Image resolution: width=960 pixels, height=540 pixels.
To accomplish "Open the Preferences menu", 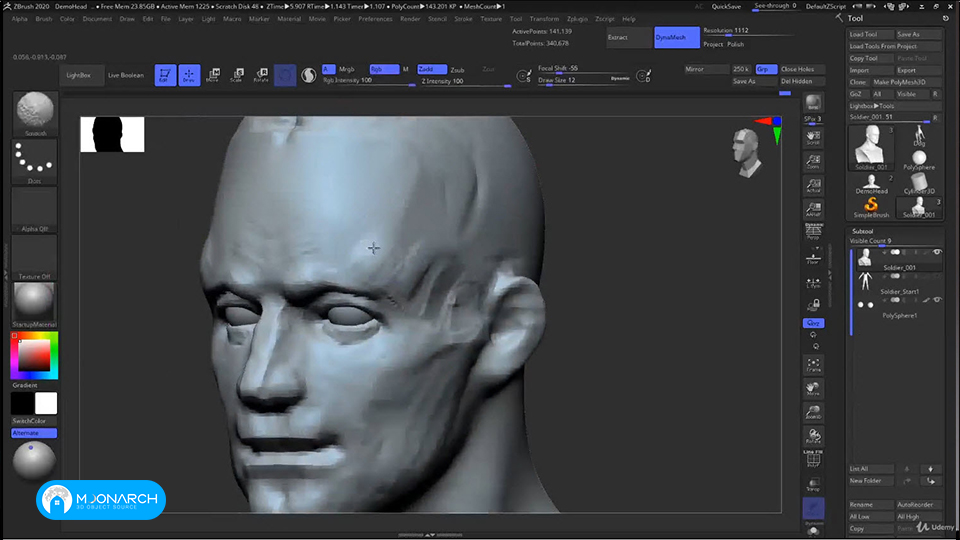I will [375, 19].
